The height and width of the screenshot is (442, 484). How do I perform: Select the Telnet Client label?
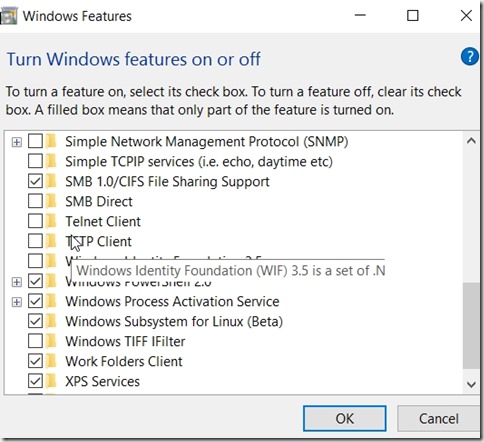tap(103, 221)
